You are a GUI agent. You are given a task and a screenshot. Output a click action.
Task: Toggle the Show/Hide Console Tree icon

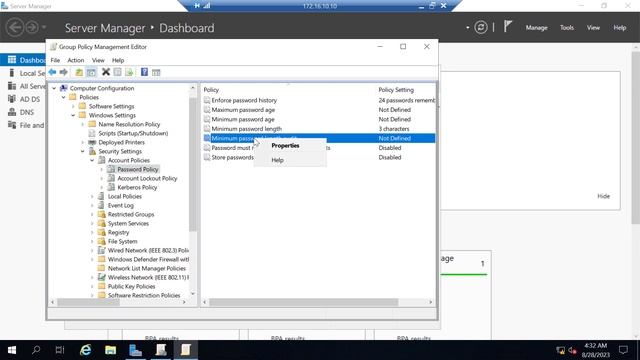point(91,72)
